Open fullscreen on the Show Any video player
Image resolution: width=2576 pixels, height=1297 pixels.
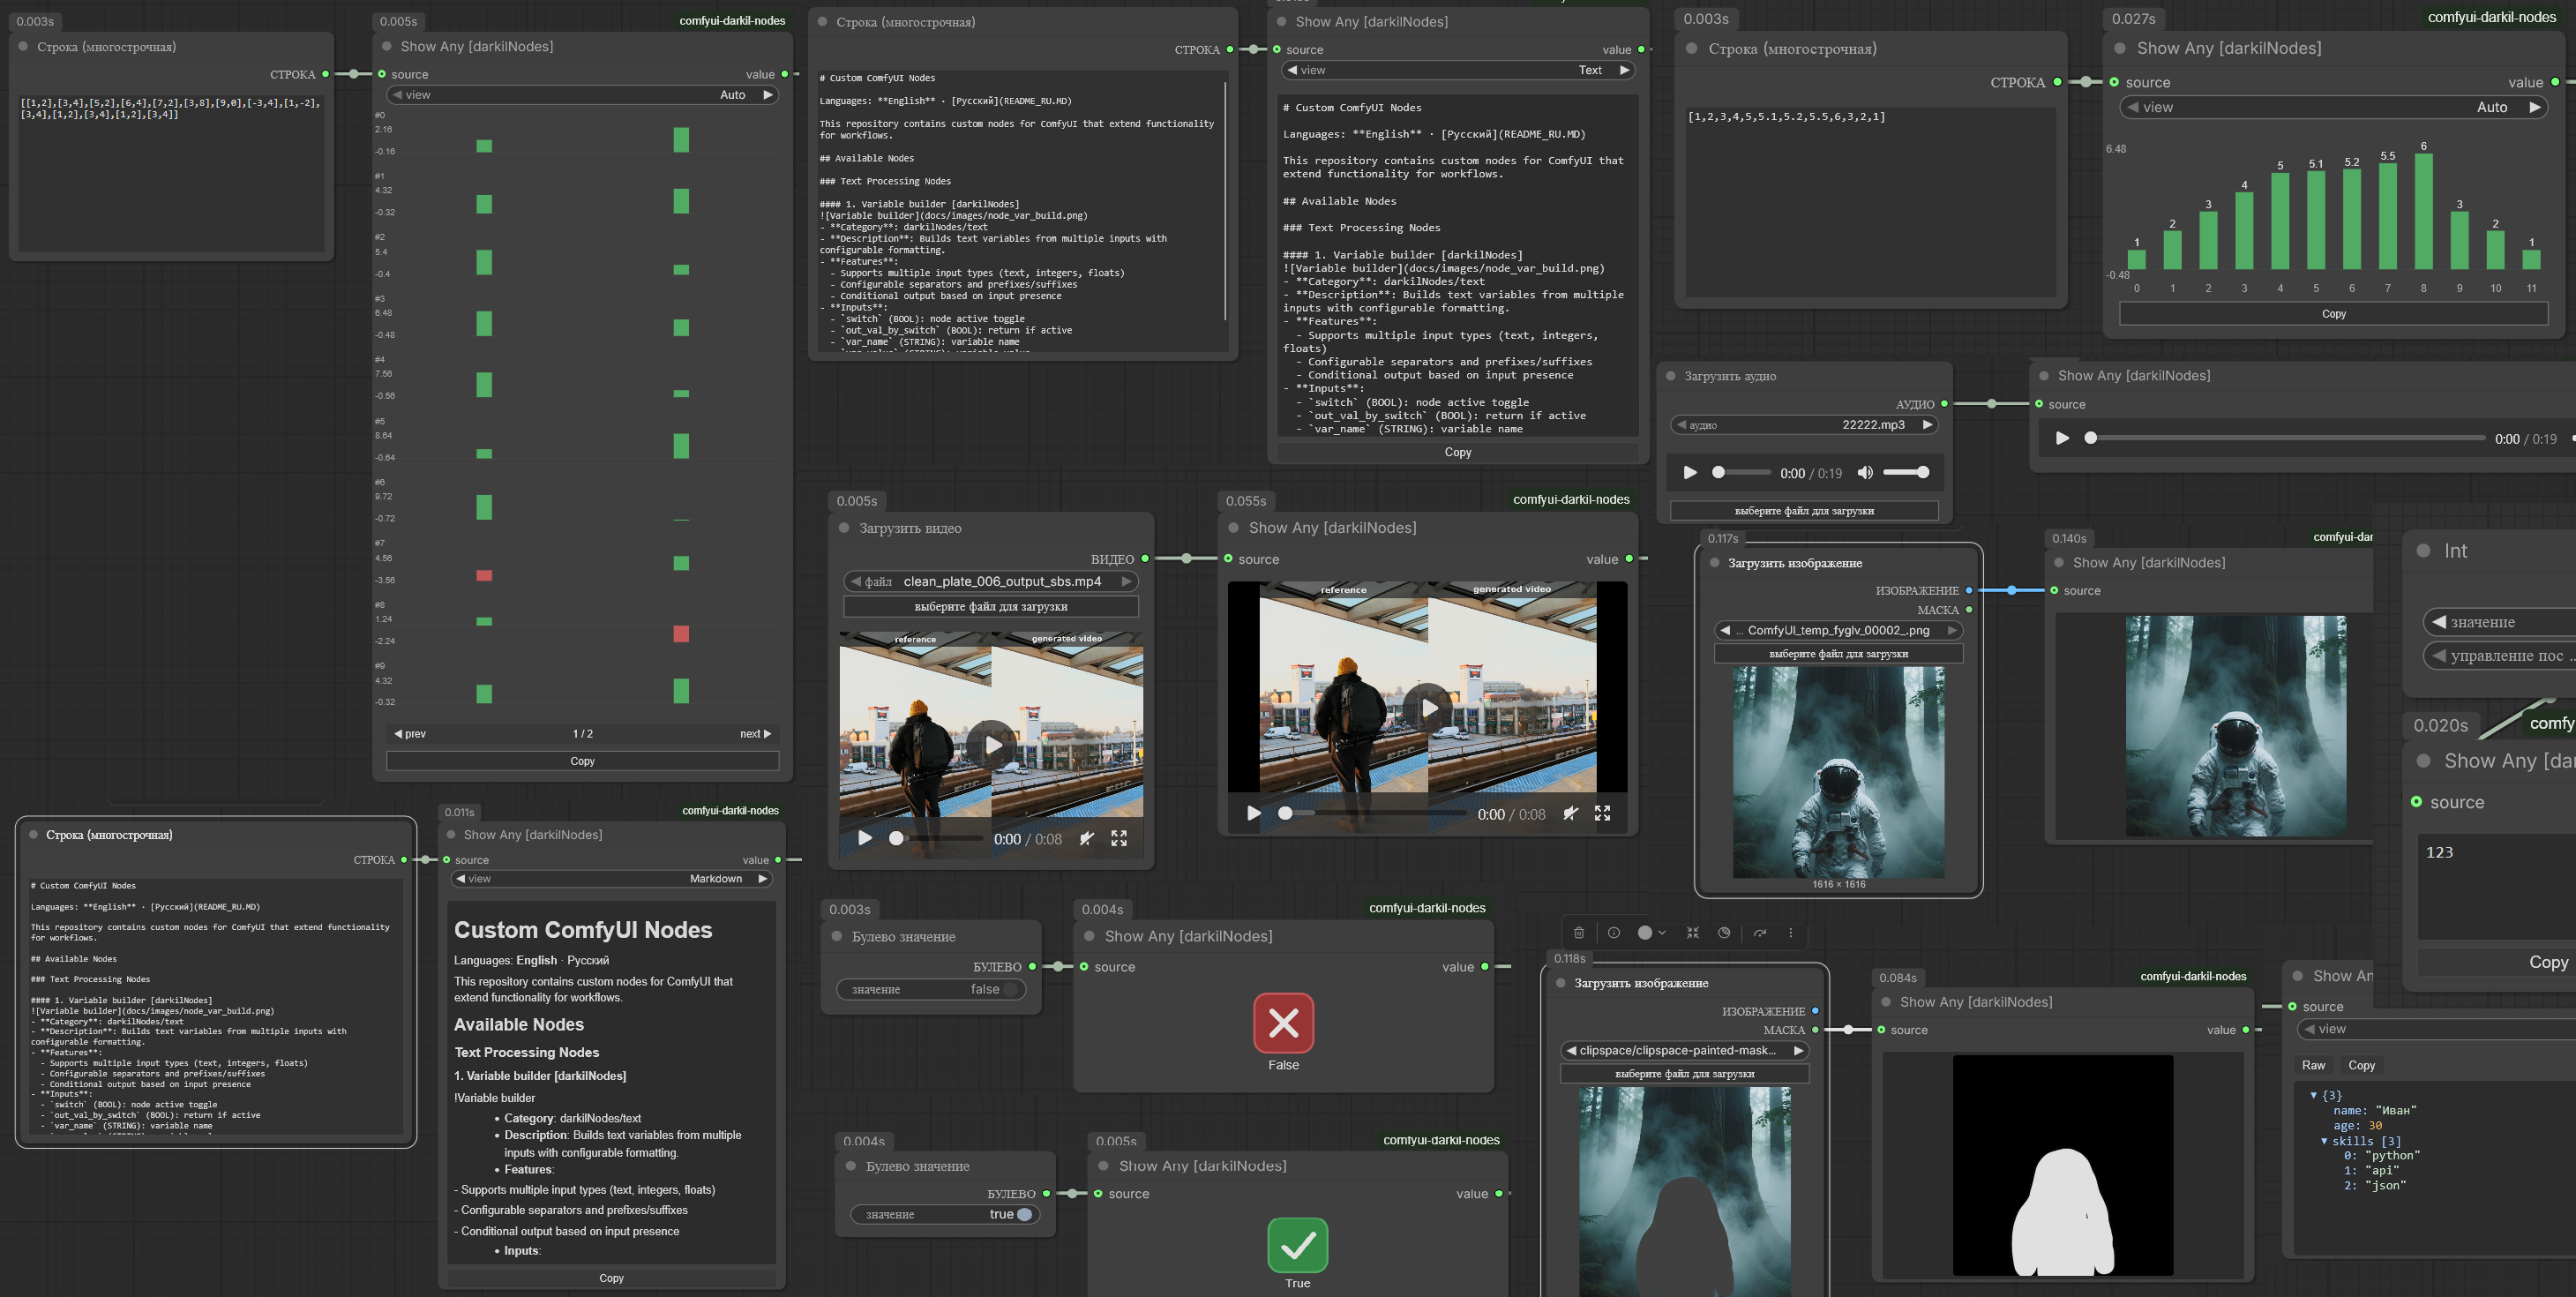(1603, 813)
